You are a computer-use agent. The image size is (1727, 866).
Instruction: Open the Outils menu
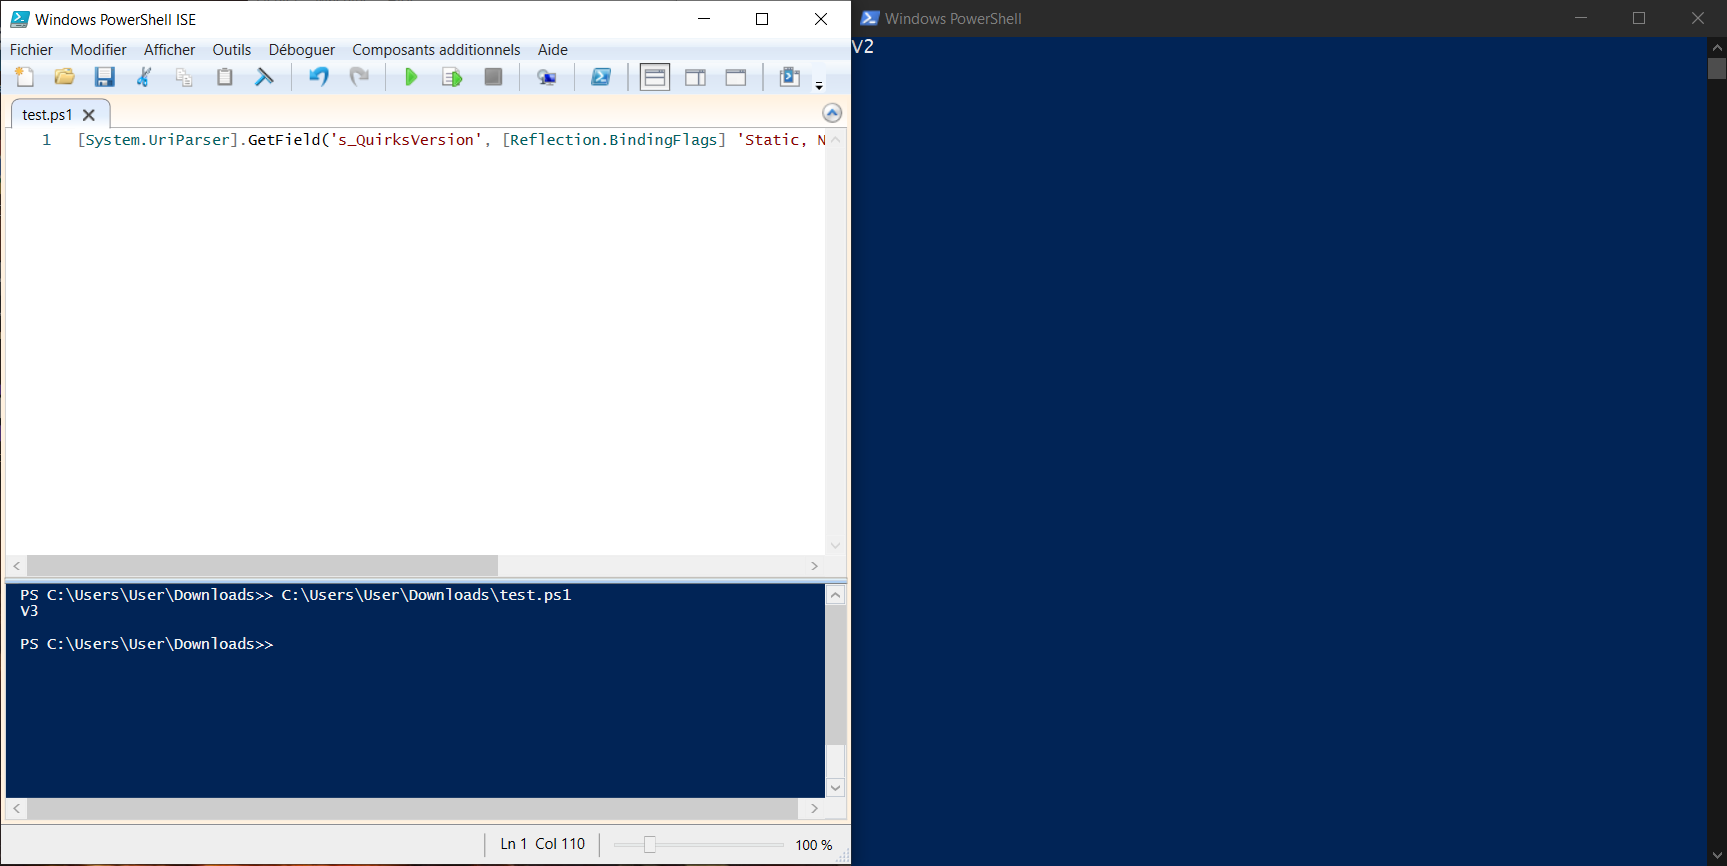pyautogui.click(x=232, y=50)
